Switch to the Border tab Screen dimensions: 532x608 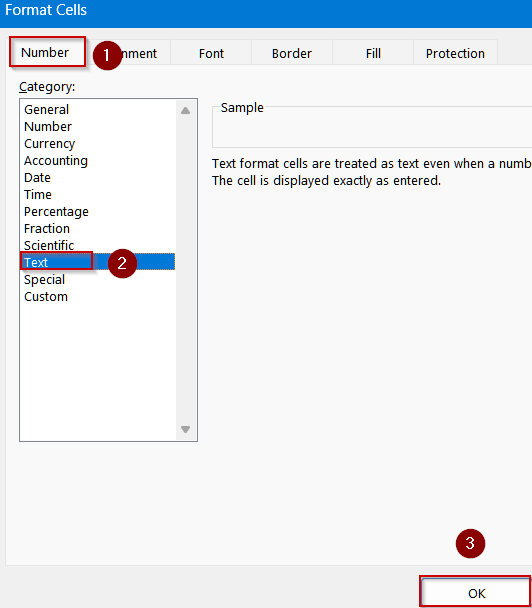click(x=292, y=53)
